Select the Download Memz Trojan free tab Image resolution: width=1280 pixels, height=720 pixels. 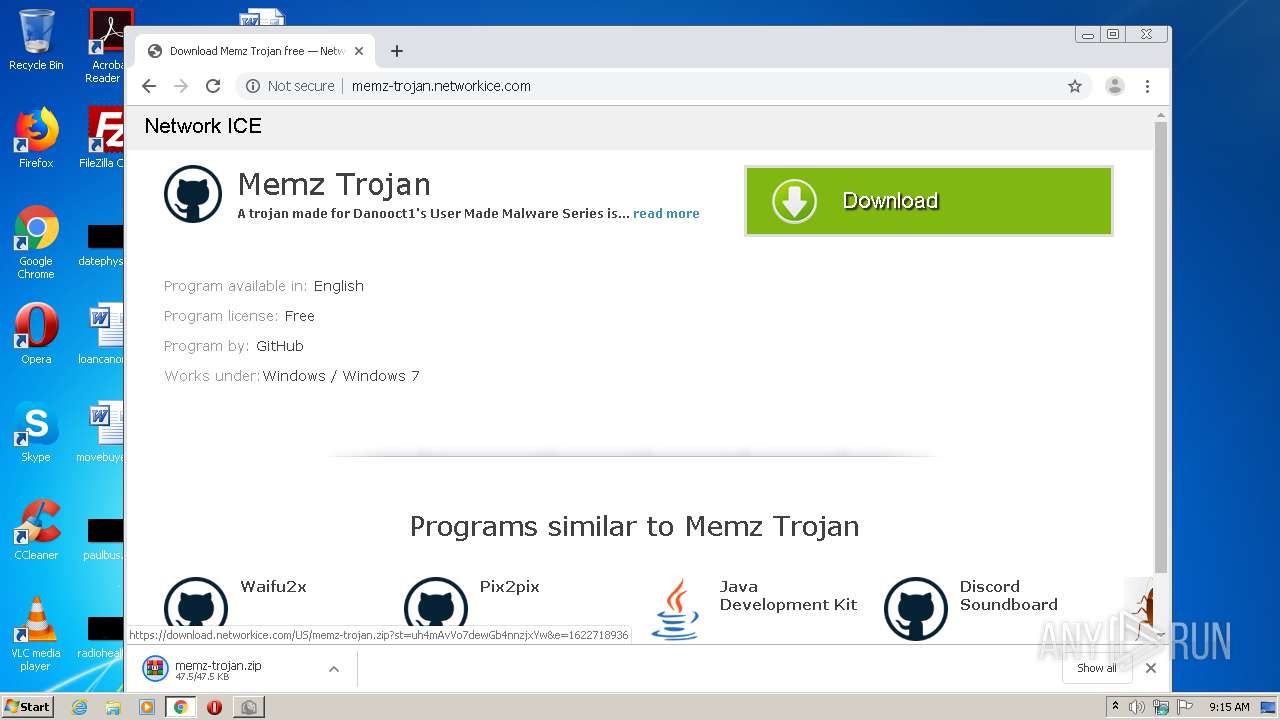pos(256,51)
